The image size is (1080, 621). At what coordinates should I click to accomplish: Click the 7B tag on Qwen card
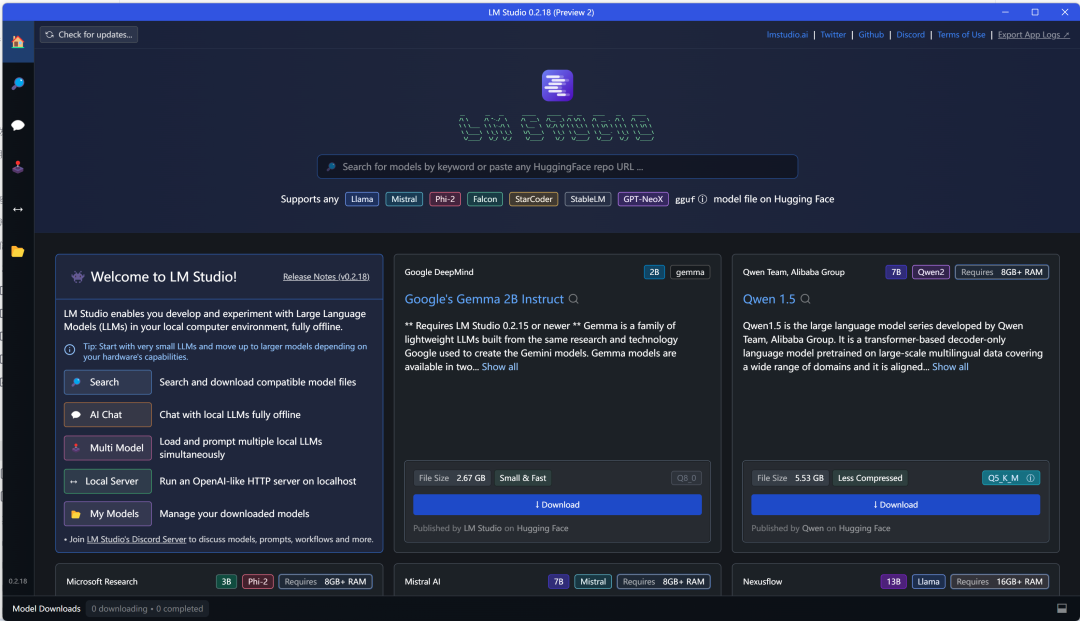[x=896, y=272]
